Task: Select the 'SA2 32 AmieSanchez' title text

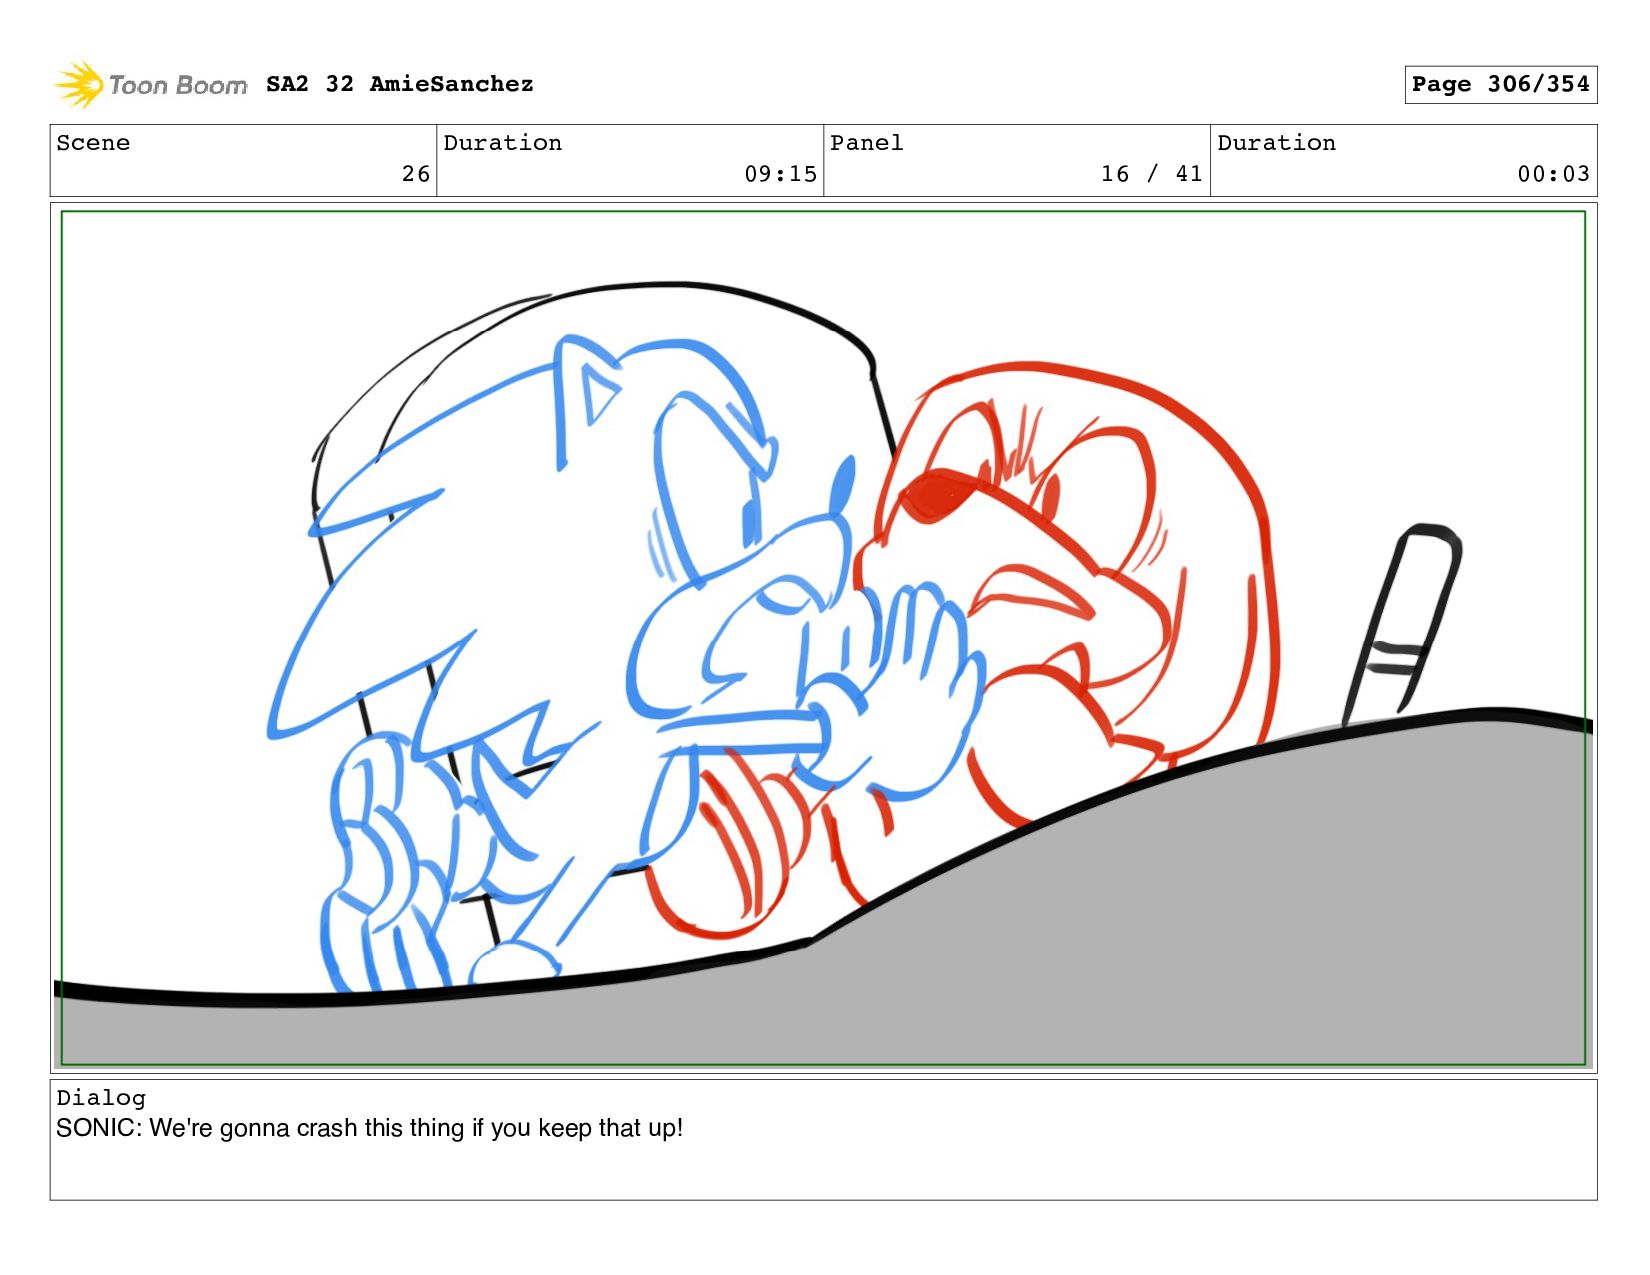Action: coord(399,84)
